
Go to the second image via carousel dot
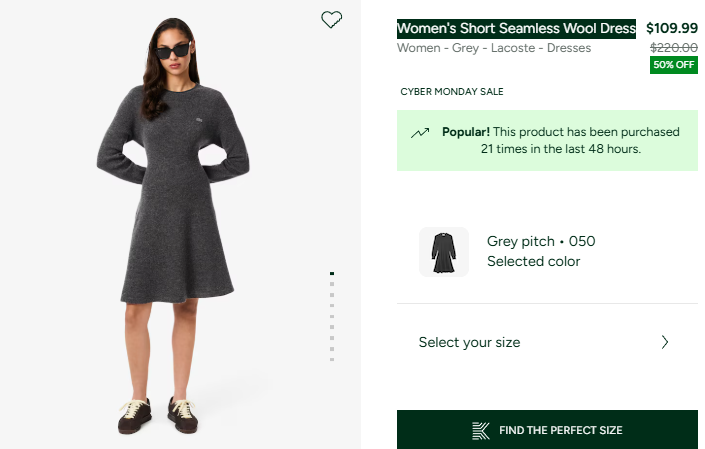coord(332,283)
